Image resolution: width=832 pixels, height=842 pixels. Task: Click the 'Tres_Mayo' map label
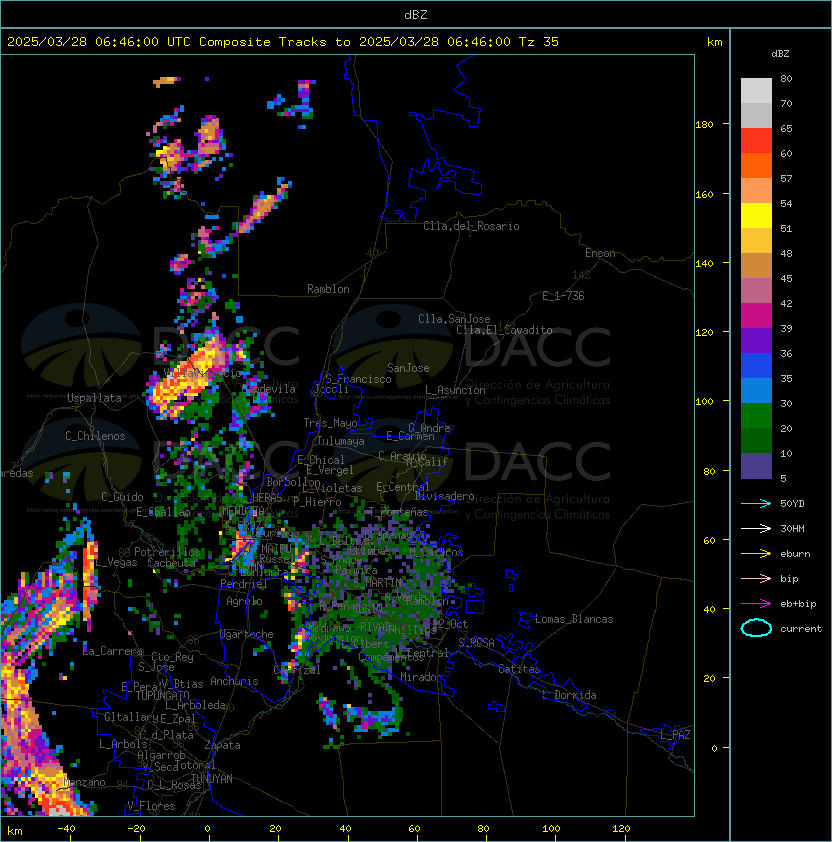330,423
